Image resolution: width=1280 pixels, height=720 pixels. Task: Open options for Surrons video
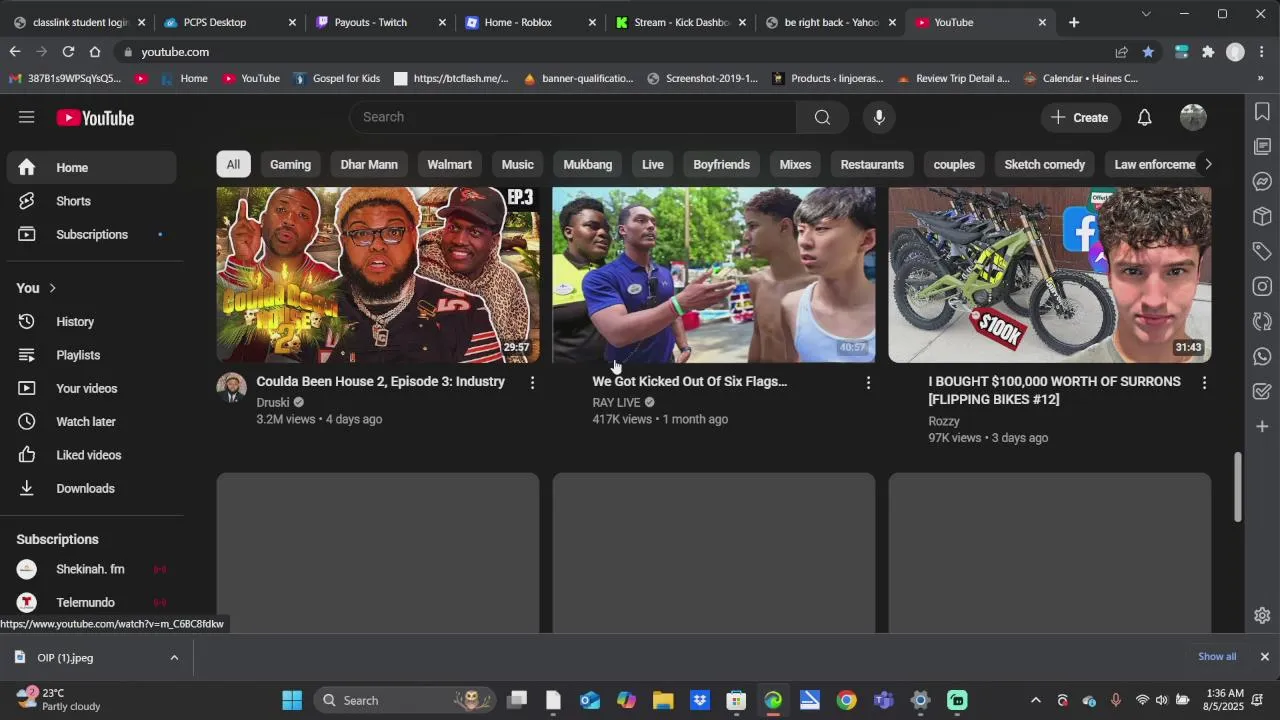tap(1204, 383)
